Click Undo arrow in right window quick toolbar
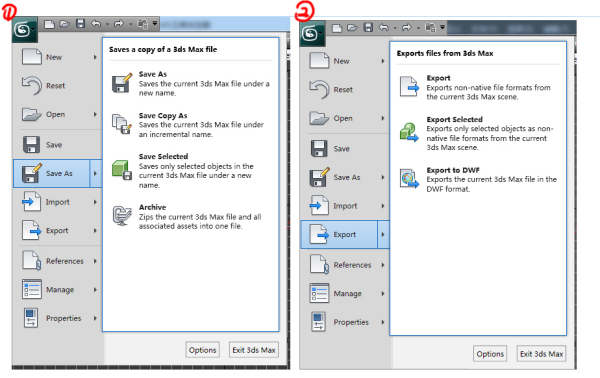The width and height of the screenshot is (600, 378). (384, 28)
